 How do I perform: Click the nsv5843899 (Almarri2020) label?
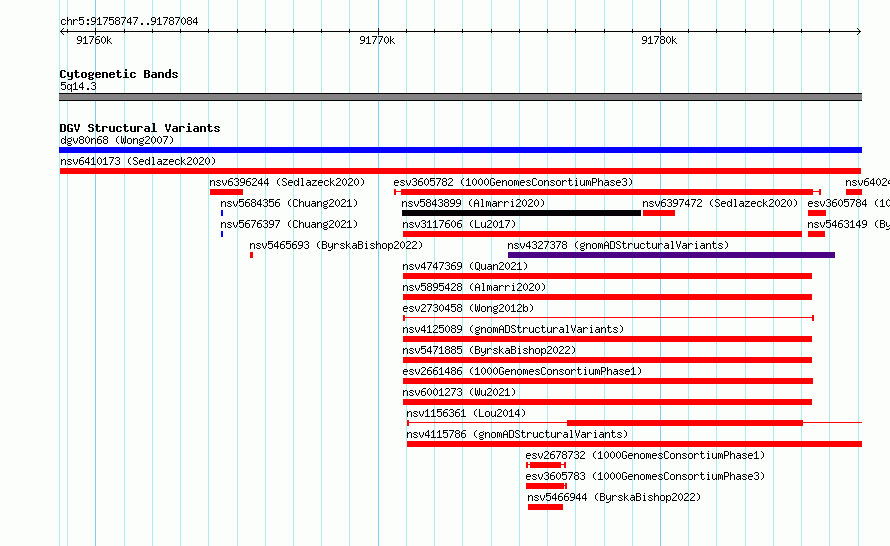pyautogui.click(x=473, y=203)
